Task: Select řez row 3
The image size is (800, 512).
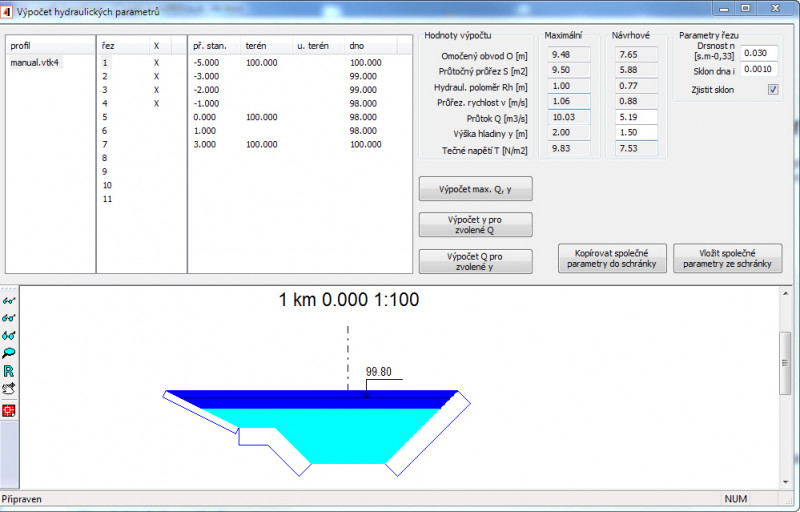Action: pyautogui.click(x=105, y=90)
